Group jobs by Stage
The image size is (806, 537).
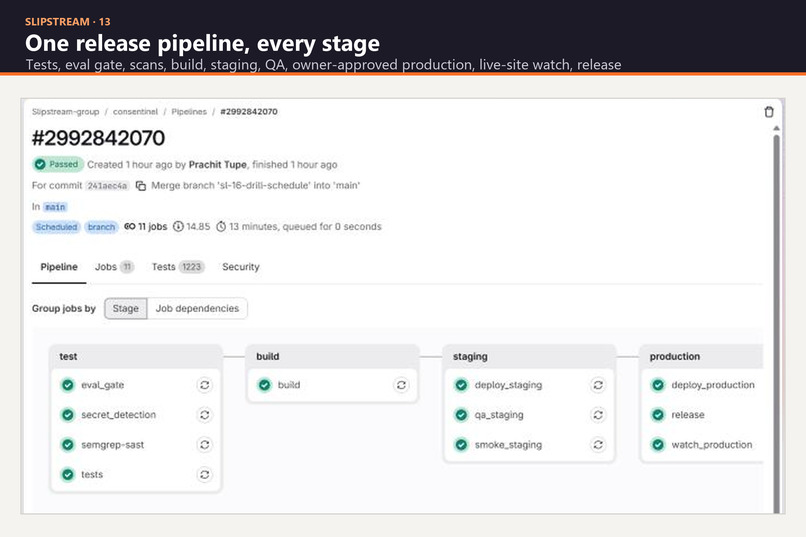click(x=126, y=308)
